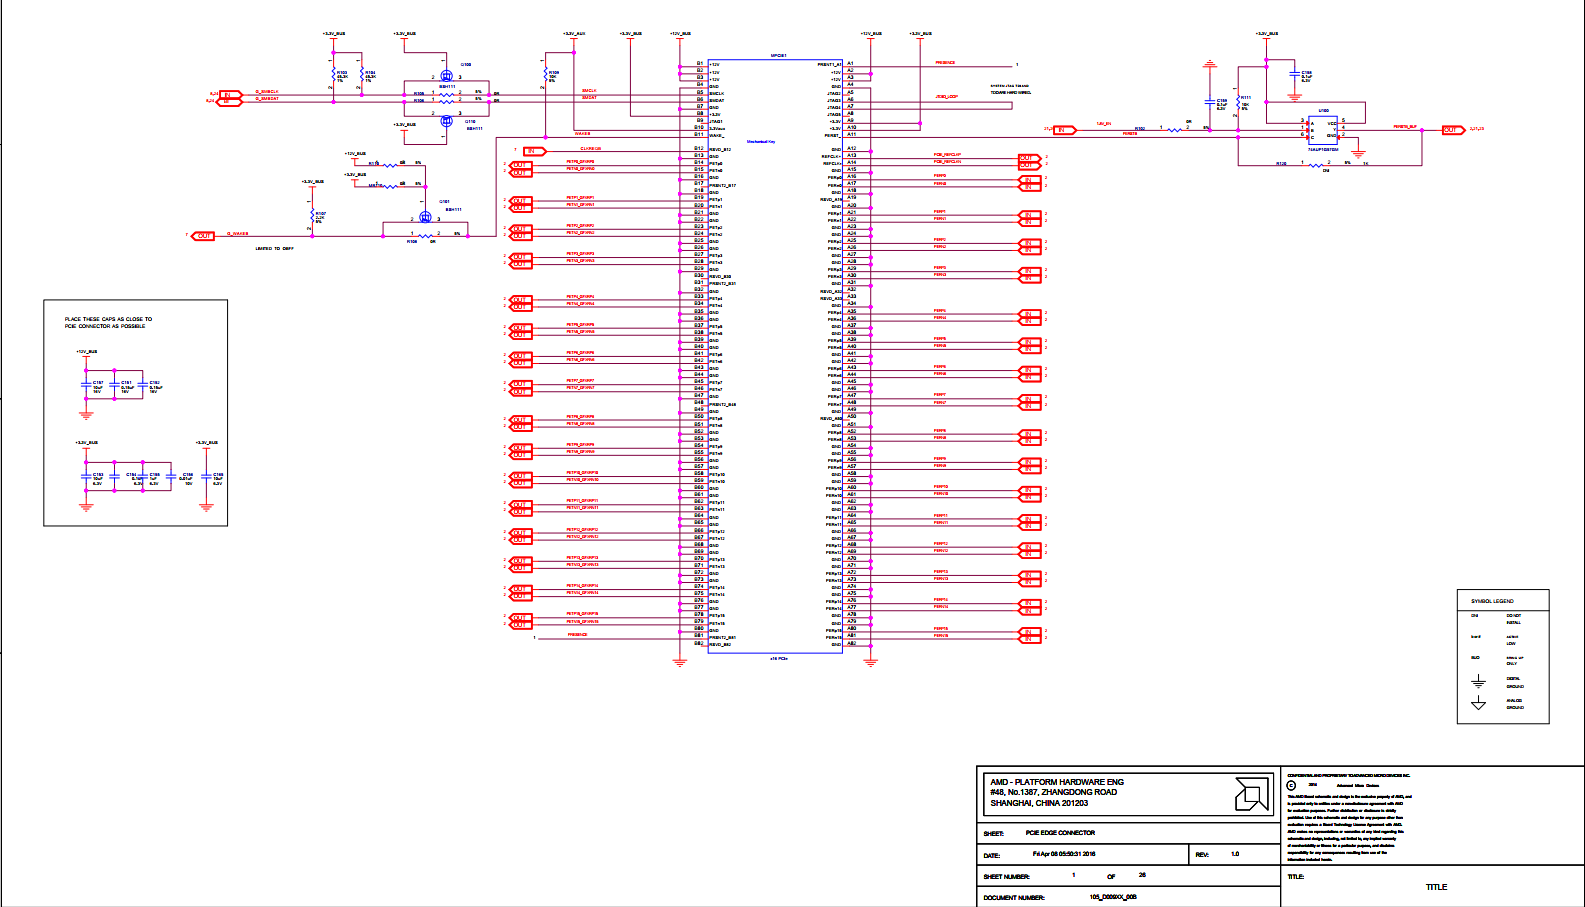Click the digital ground symbol in legend
The image size is (1585, 907).
point(1478,682)
